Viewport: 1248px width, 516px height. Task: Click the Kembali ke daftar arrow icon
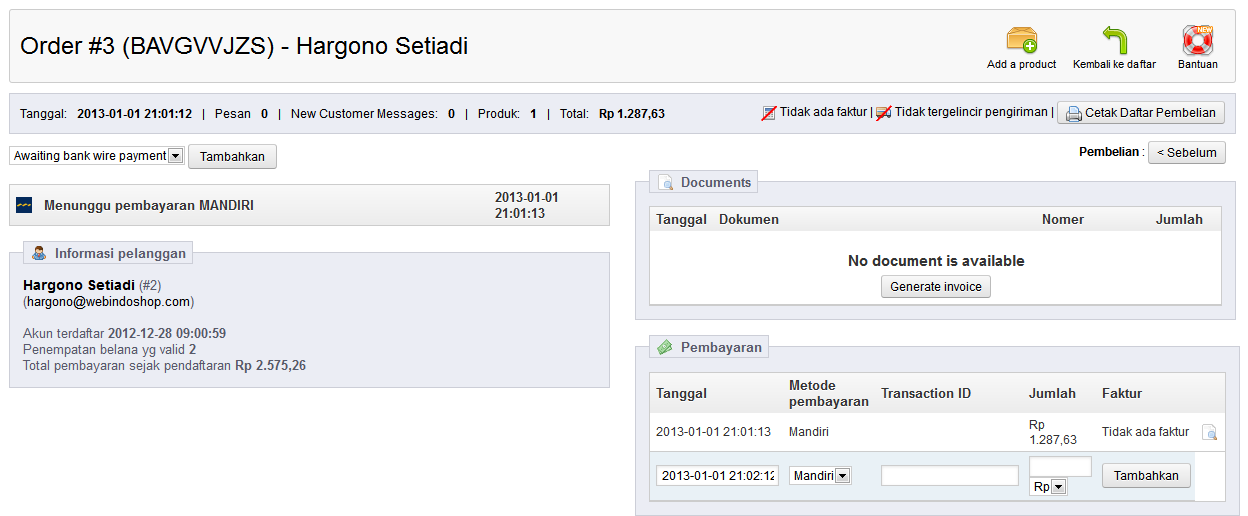point(1114,40)
